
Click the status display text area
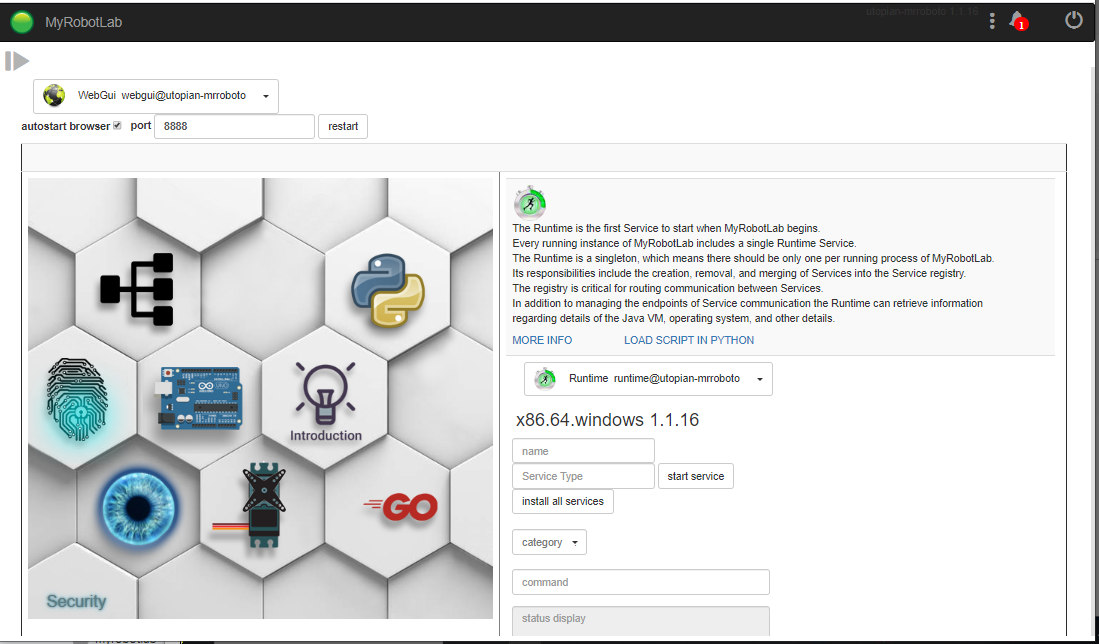coord(641,621)
